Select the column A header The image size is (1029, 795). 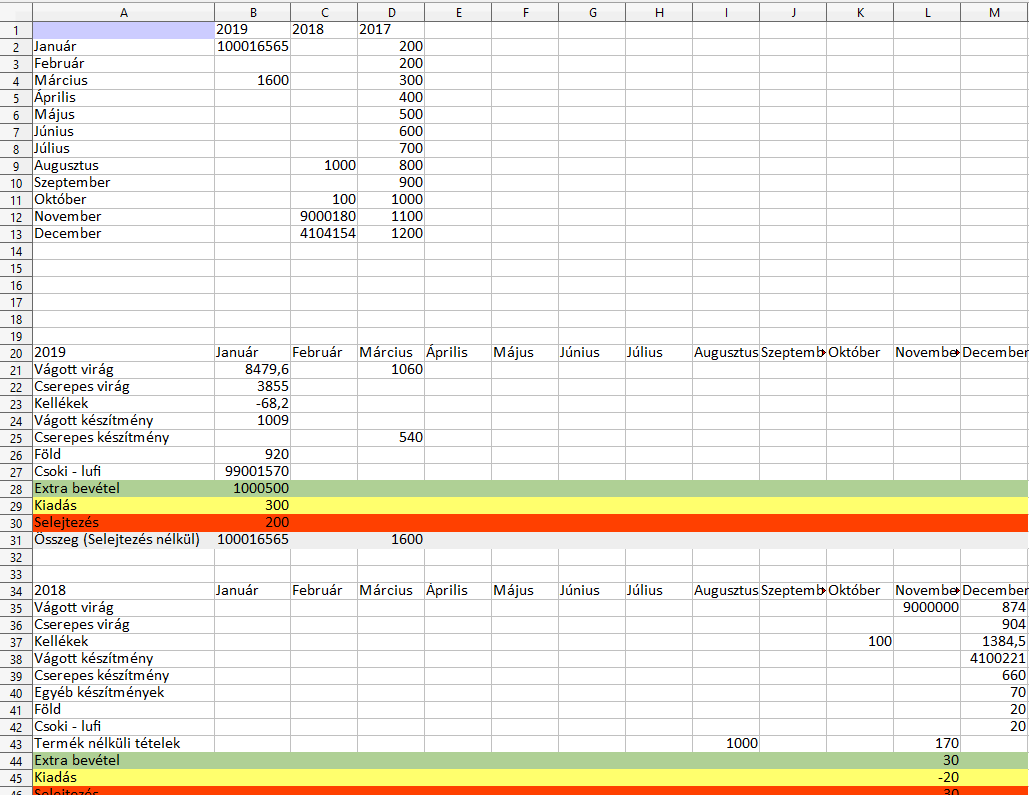click(x=123, y=11)
